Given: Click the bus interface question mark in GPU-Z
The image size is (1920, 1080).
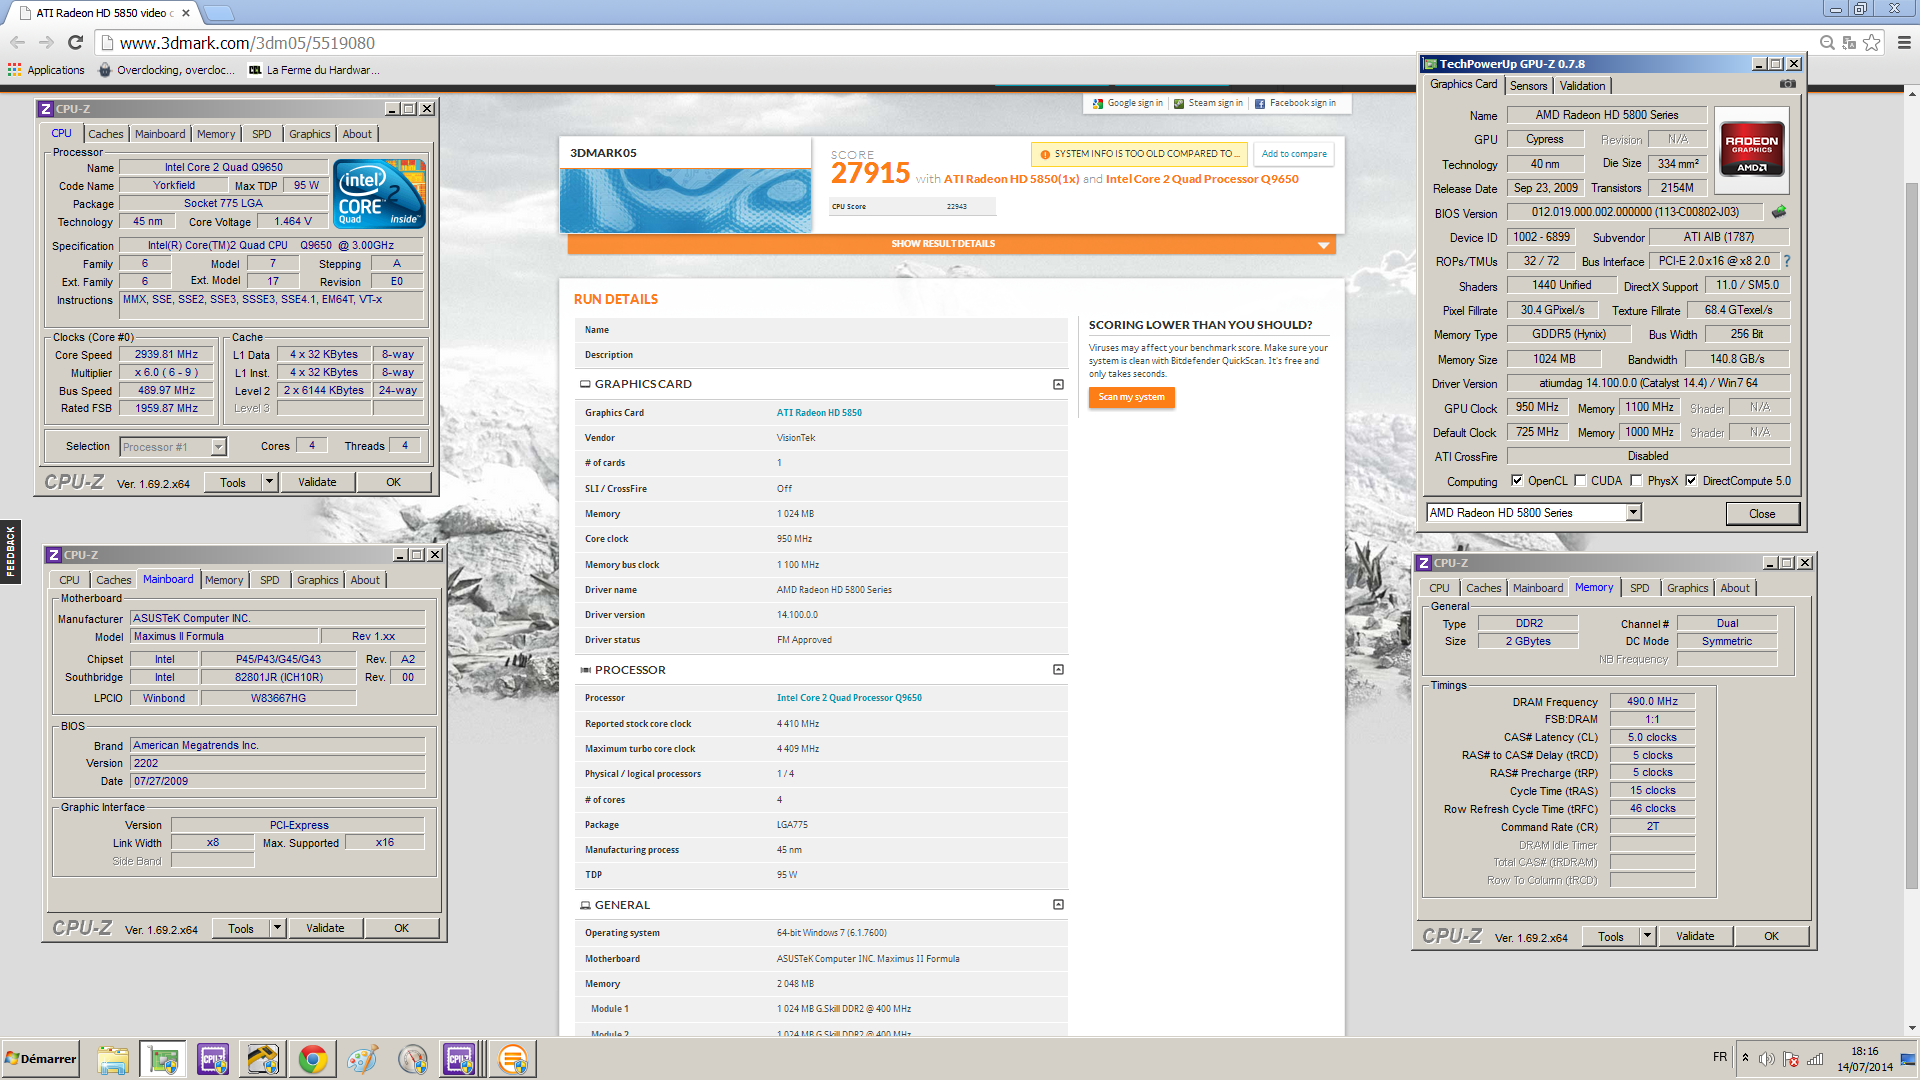Looking at the screenshot, I should click(x=1787, y=261).
